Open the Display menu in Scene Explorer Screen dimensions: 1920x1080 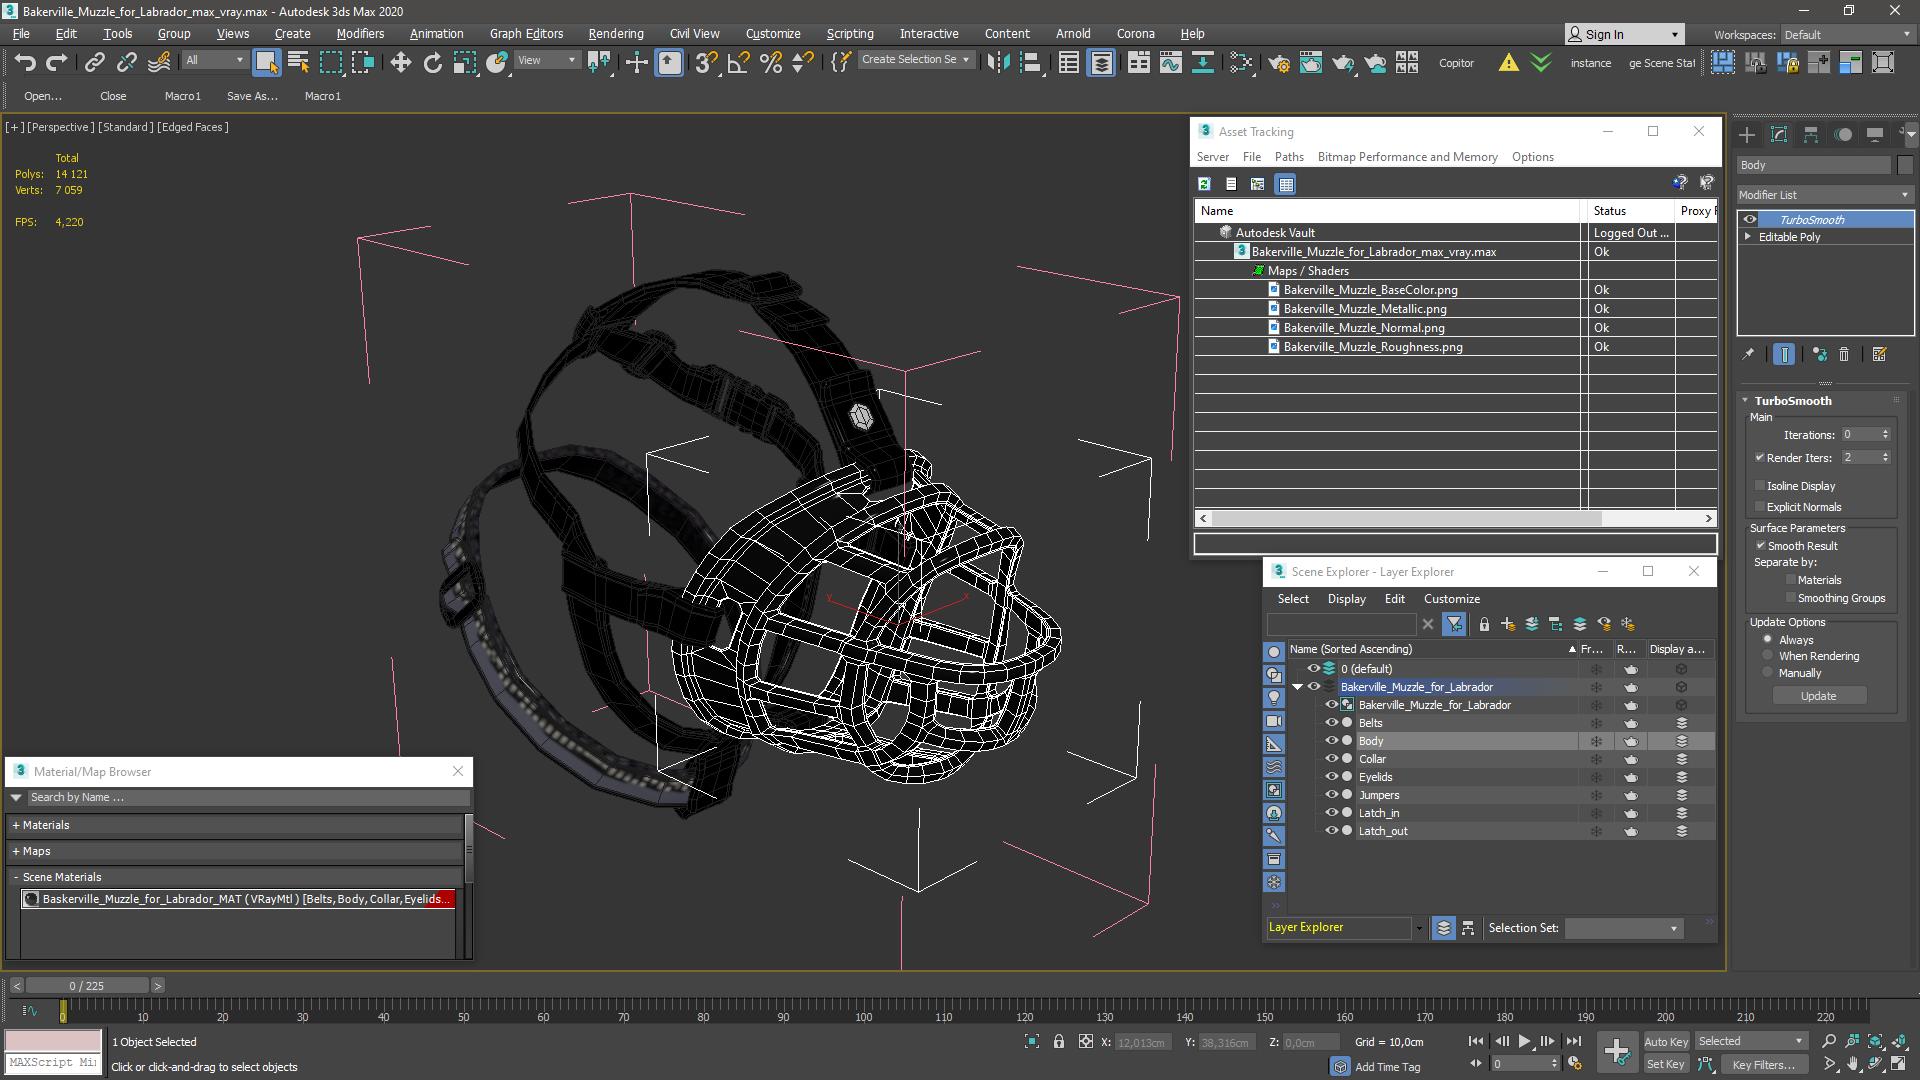[1346, 599]
